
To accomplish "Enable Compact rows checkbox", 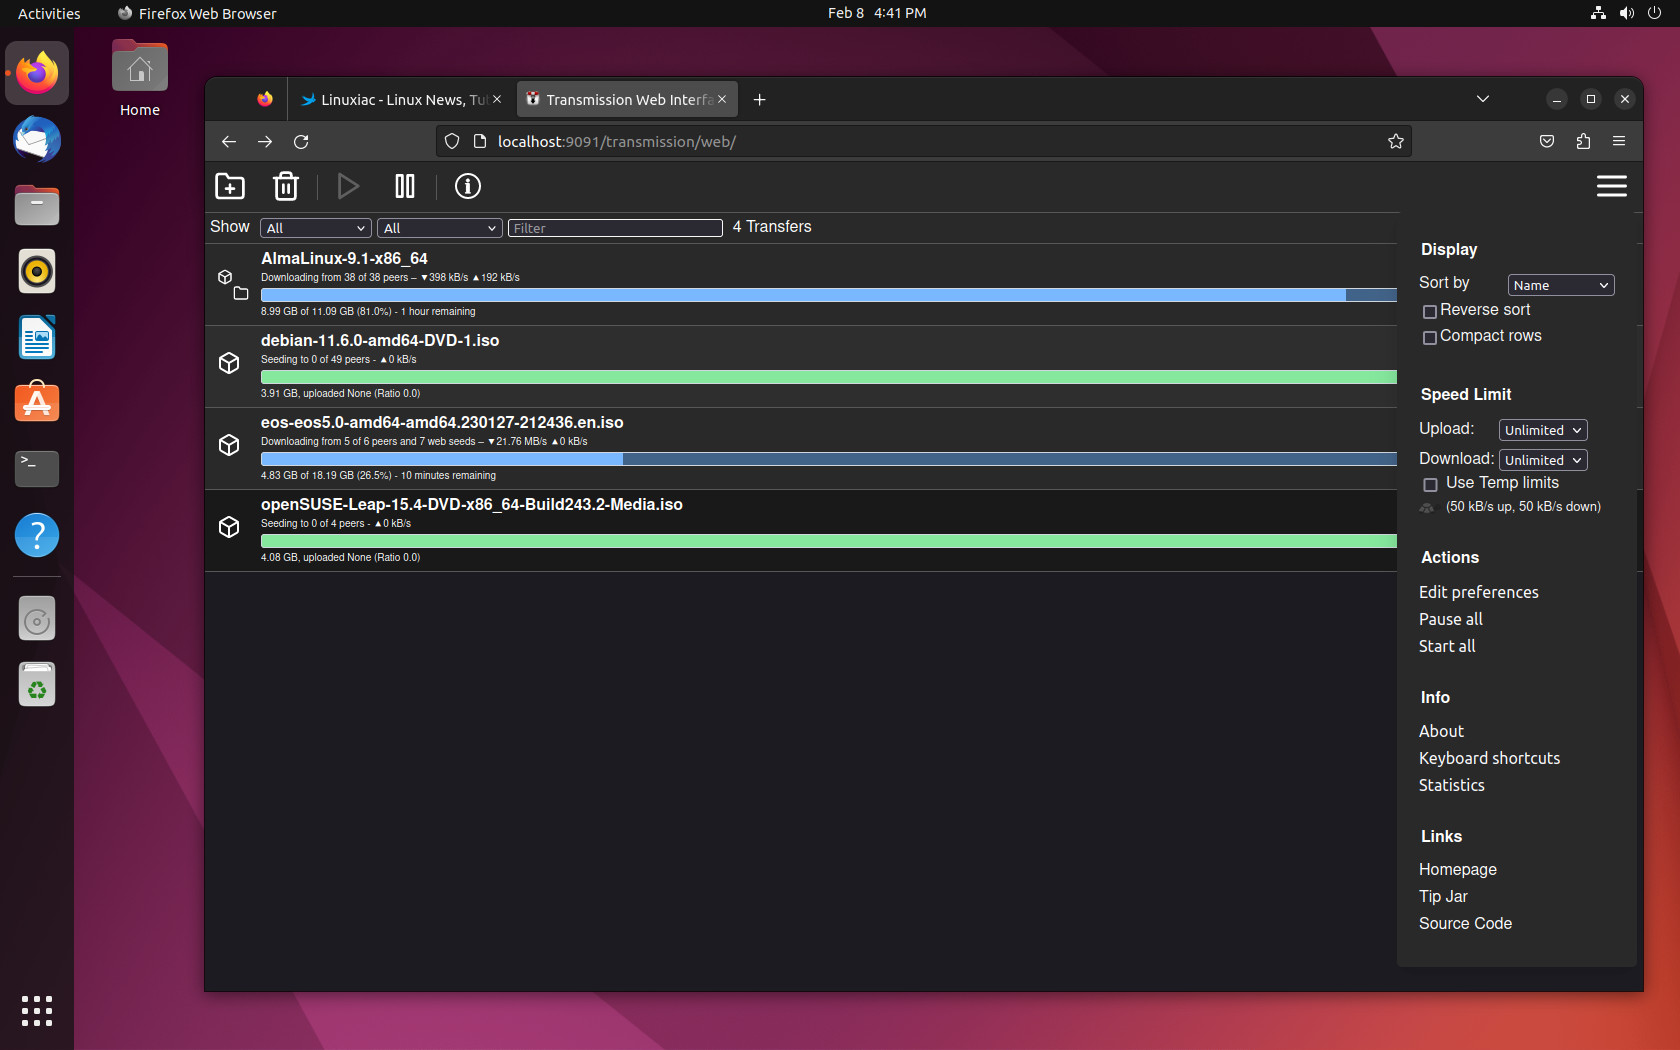I will click(x=1430, y=338).
